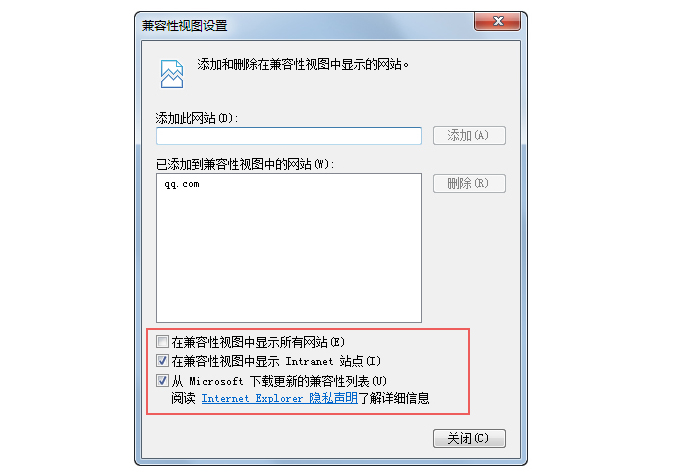Uncheck 在兼容性视图中显示 Intranet 站点 checkbox

[163, 361]
